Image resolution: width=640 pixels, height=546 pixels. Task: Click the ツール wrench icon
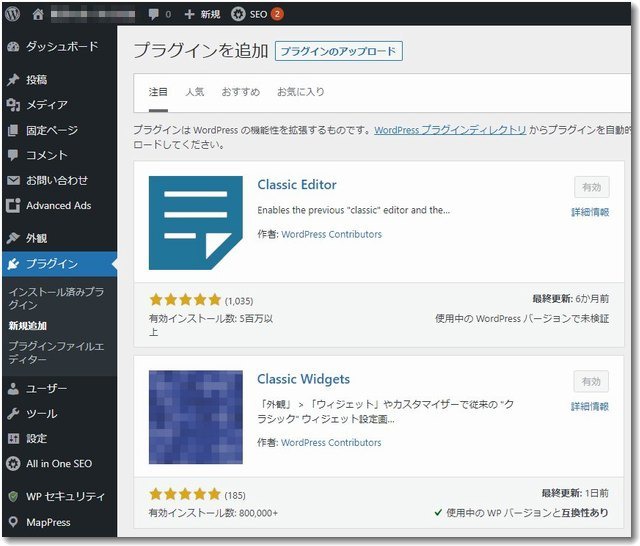[x=13, y=414]
